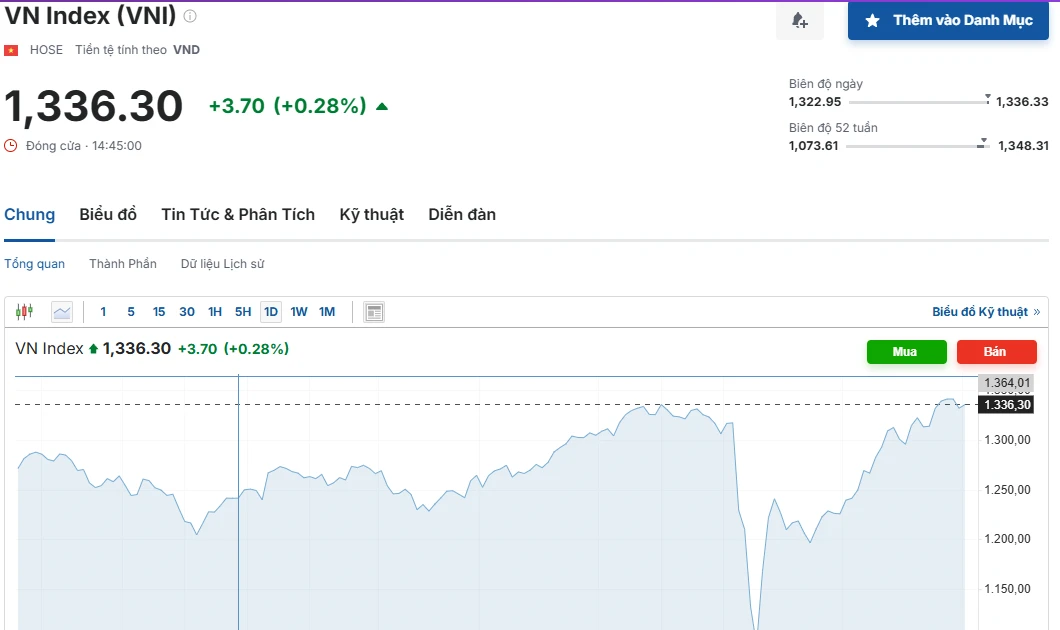The width and height of the screenshot is (1060, 630).
Task: Select the 15 minute interval
Action: (159, 312)
